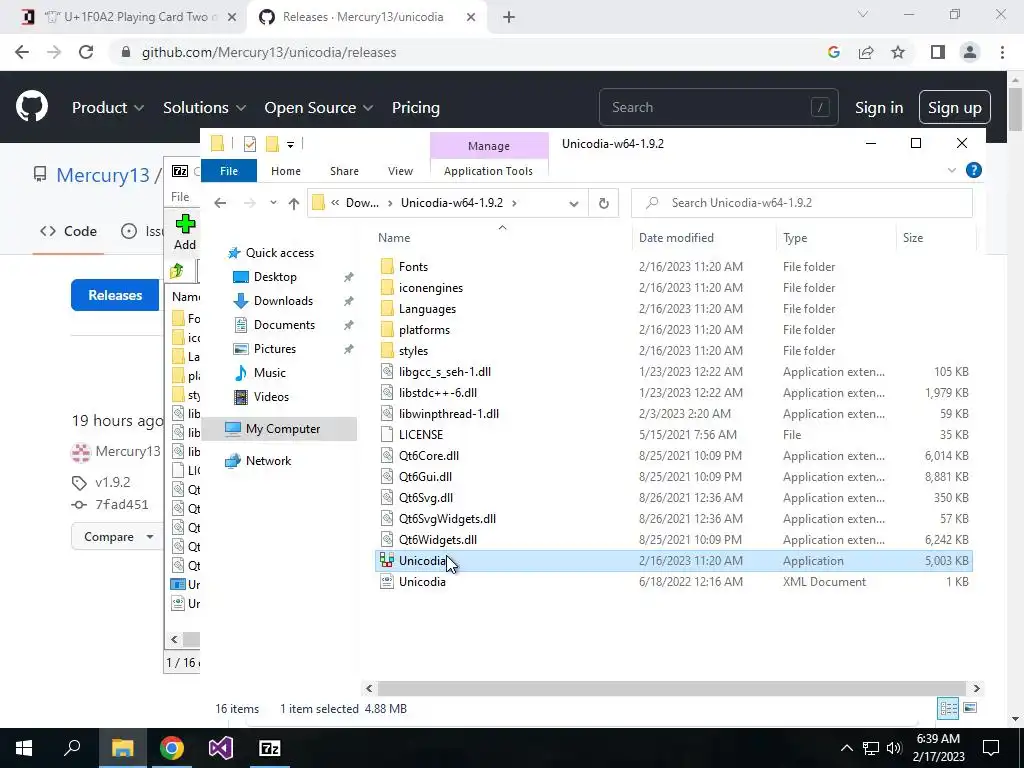This screenshot has height=768, width=1024.
Task: Open the Code tab on GitHub
Action: click(x=69, y=231)
